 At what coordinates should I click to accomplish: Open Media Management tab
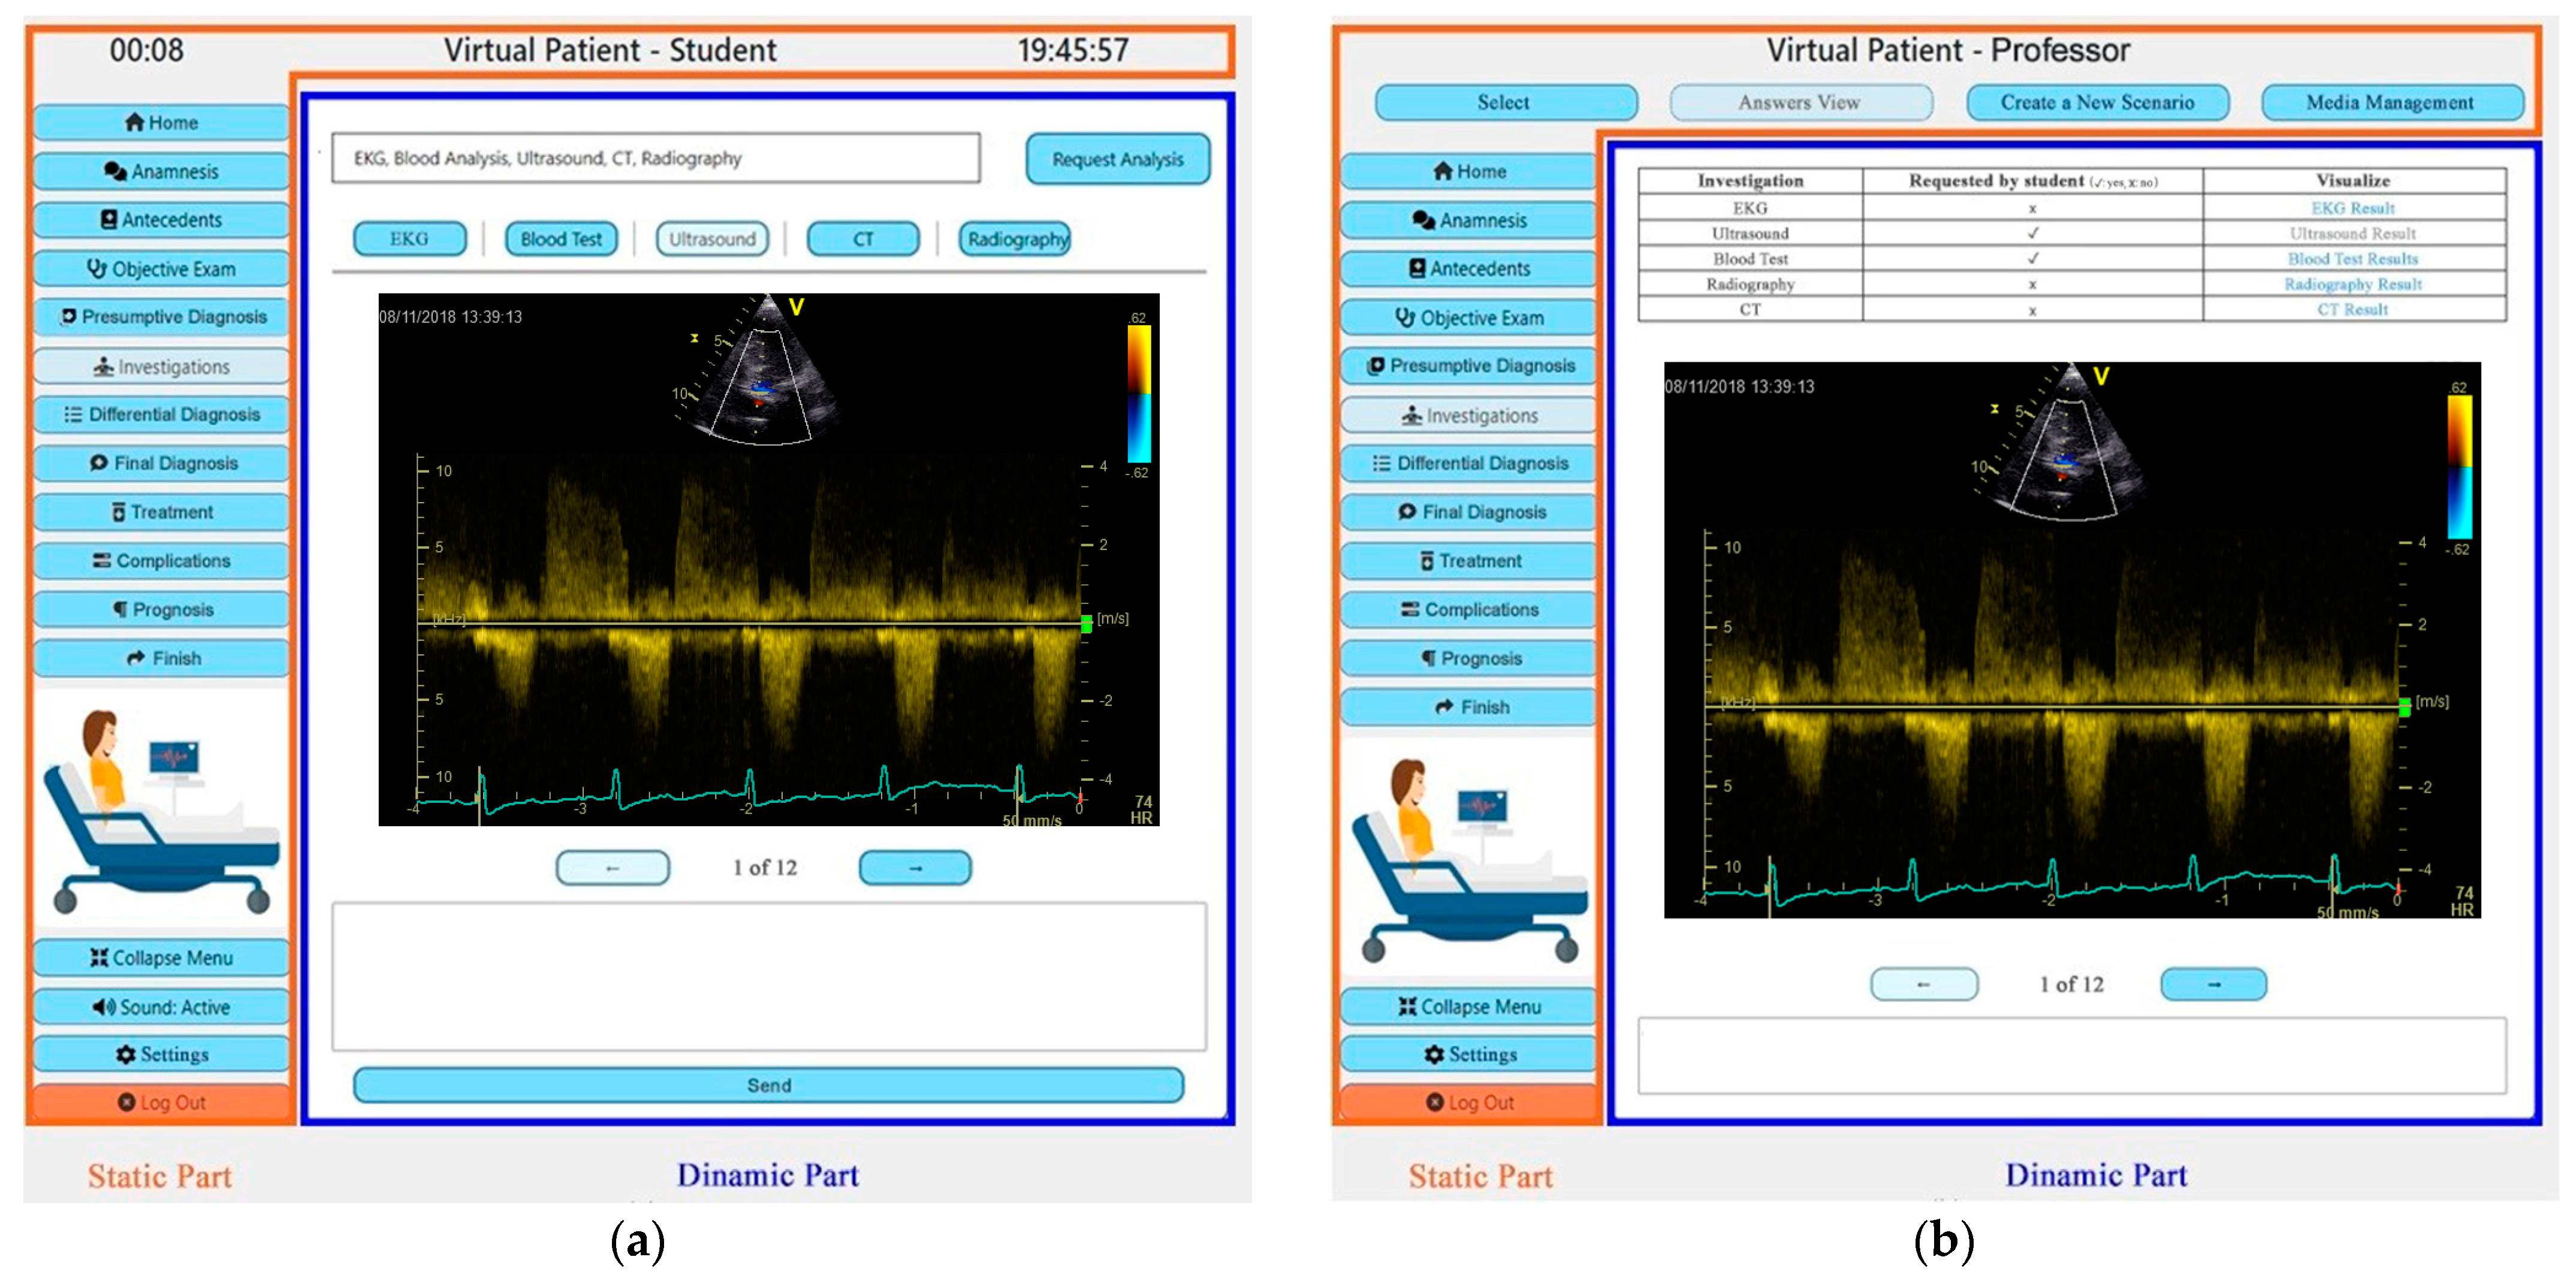tap(2390, 102)
